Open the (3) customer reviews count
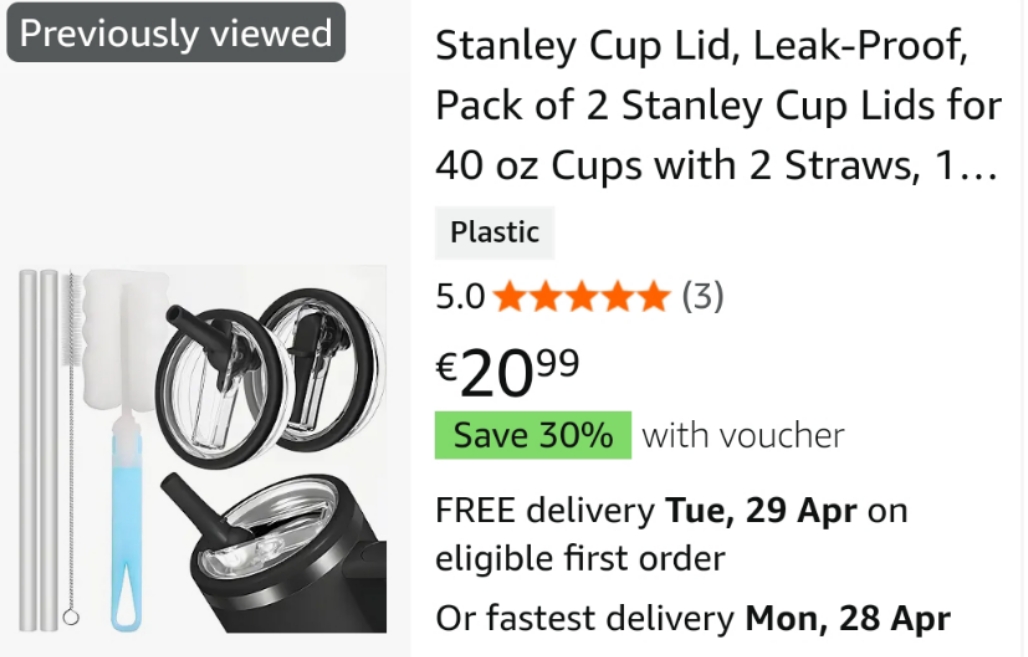The image size is (1028, 657). point(702,296)
